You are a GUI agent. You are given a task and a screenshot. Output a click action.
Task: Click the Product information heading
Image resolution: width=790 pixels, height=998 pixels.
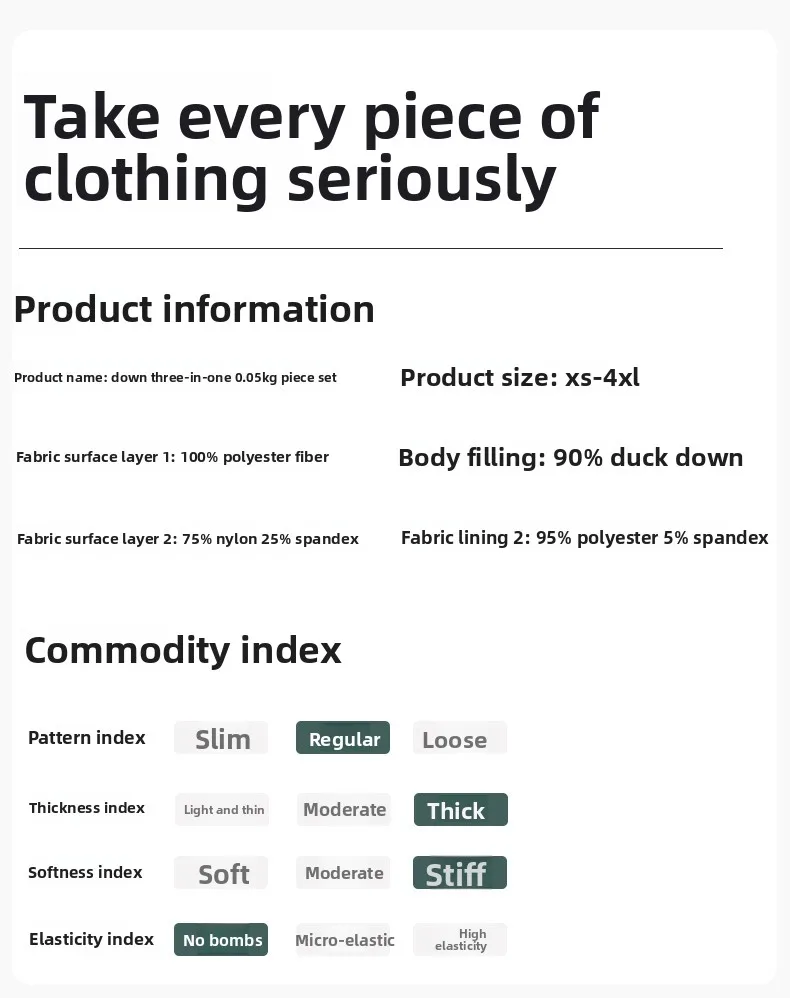tap(194, 309)
